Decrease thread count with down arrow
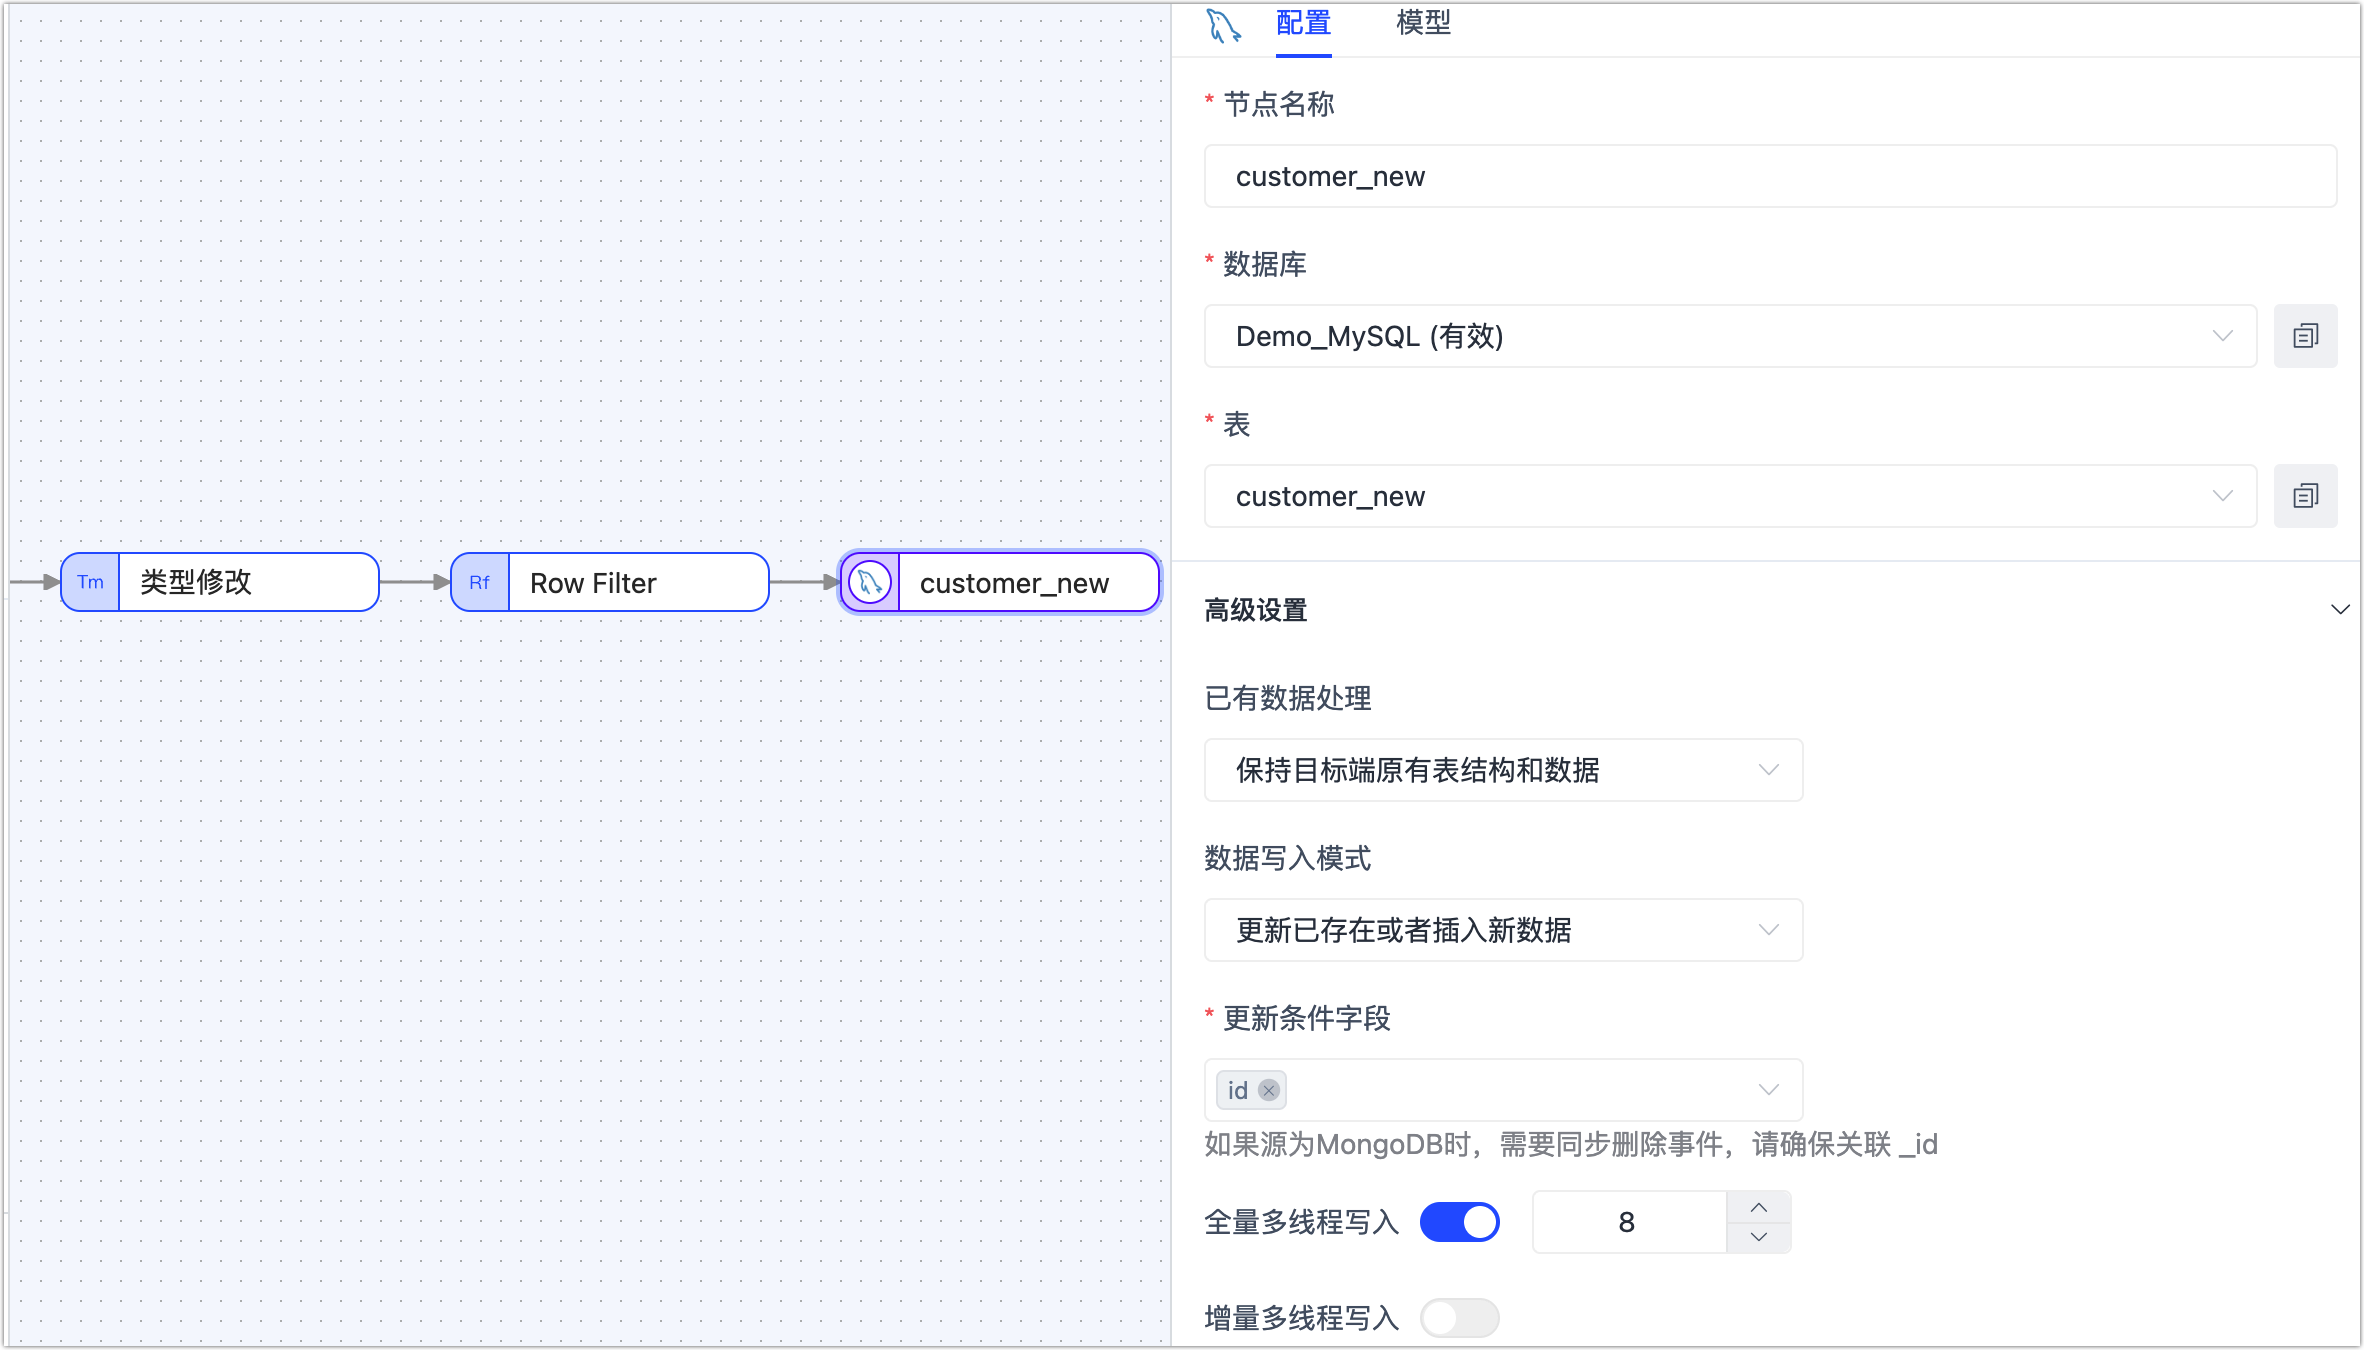The width and height of the screenshot is (2364, 1350). pos(1759,1237)
